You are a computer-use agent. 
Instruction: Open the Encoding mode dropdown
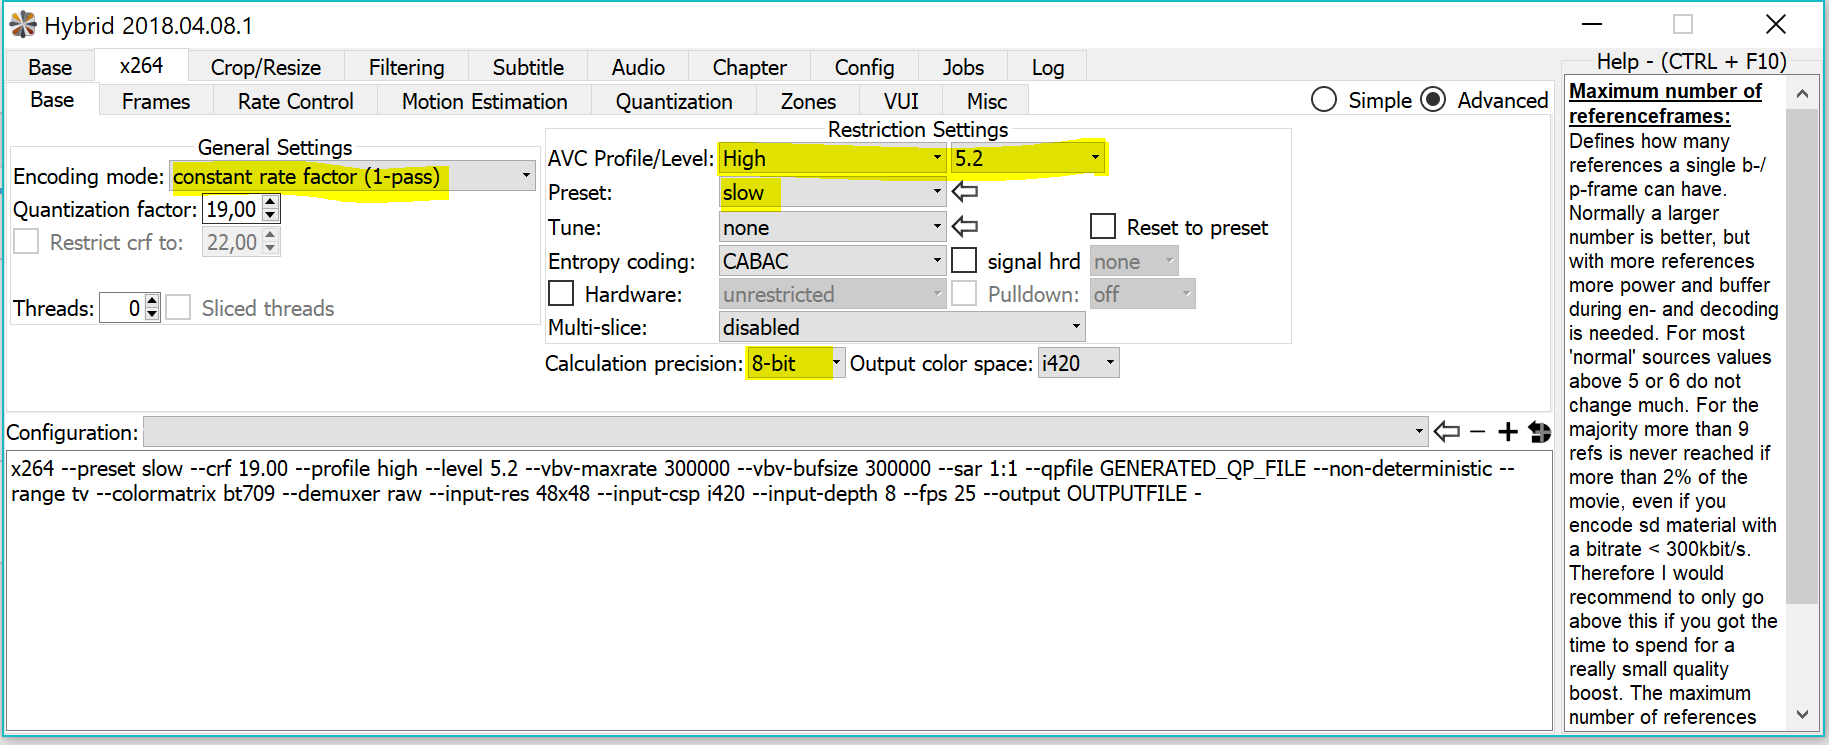pyautogui.click(x=353, y=176)
